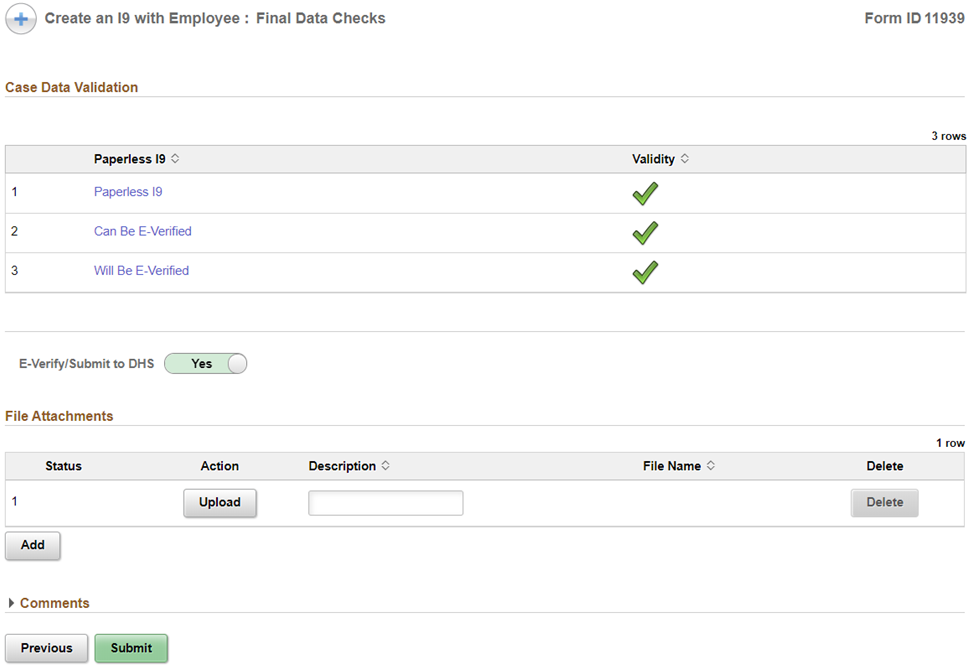Viewport: 972px width, 670px height.
Task: Click the plus icon beside the page title
Action: pos(22,19)
